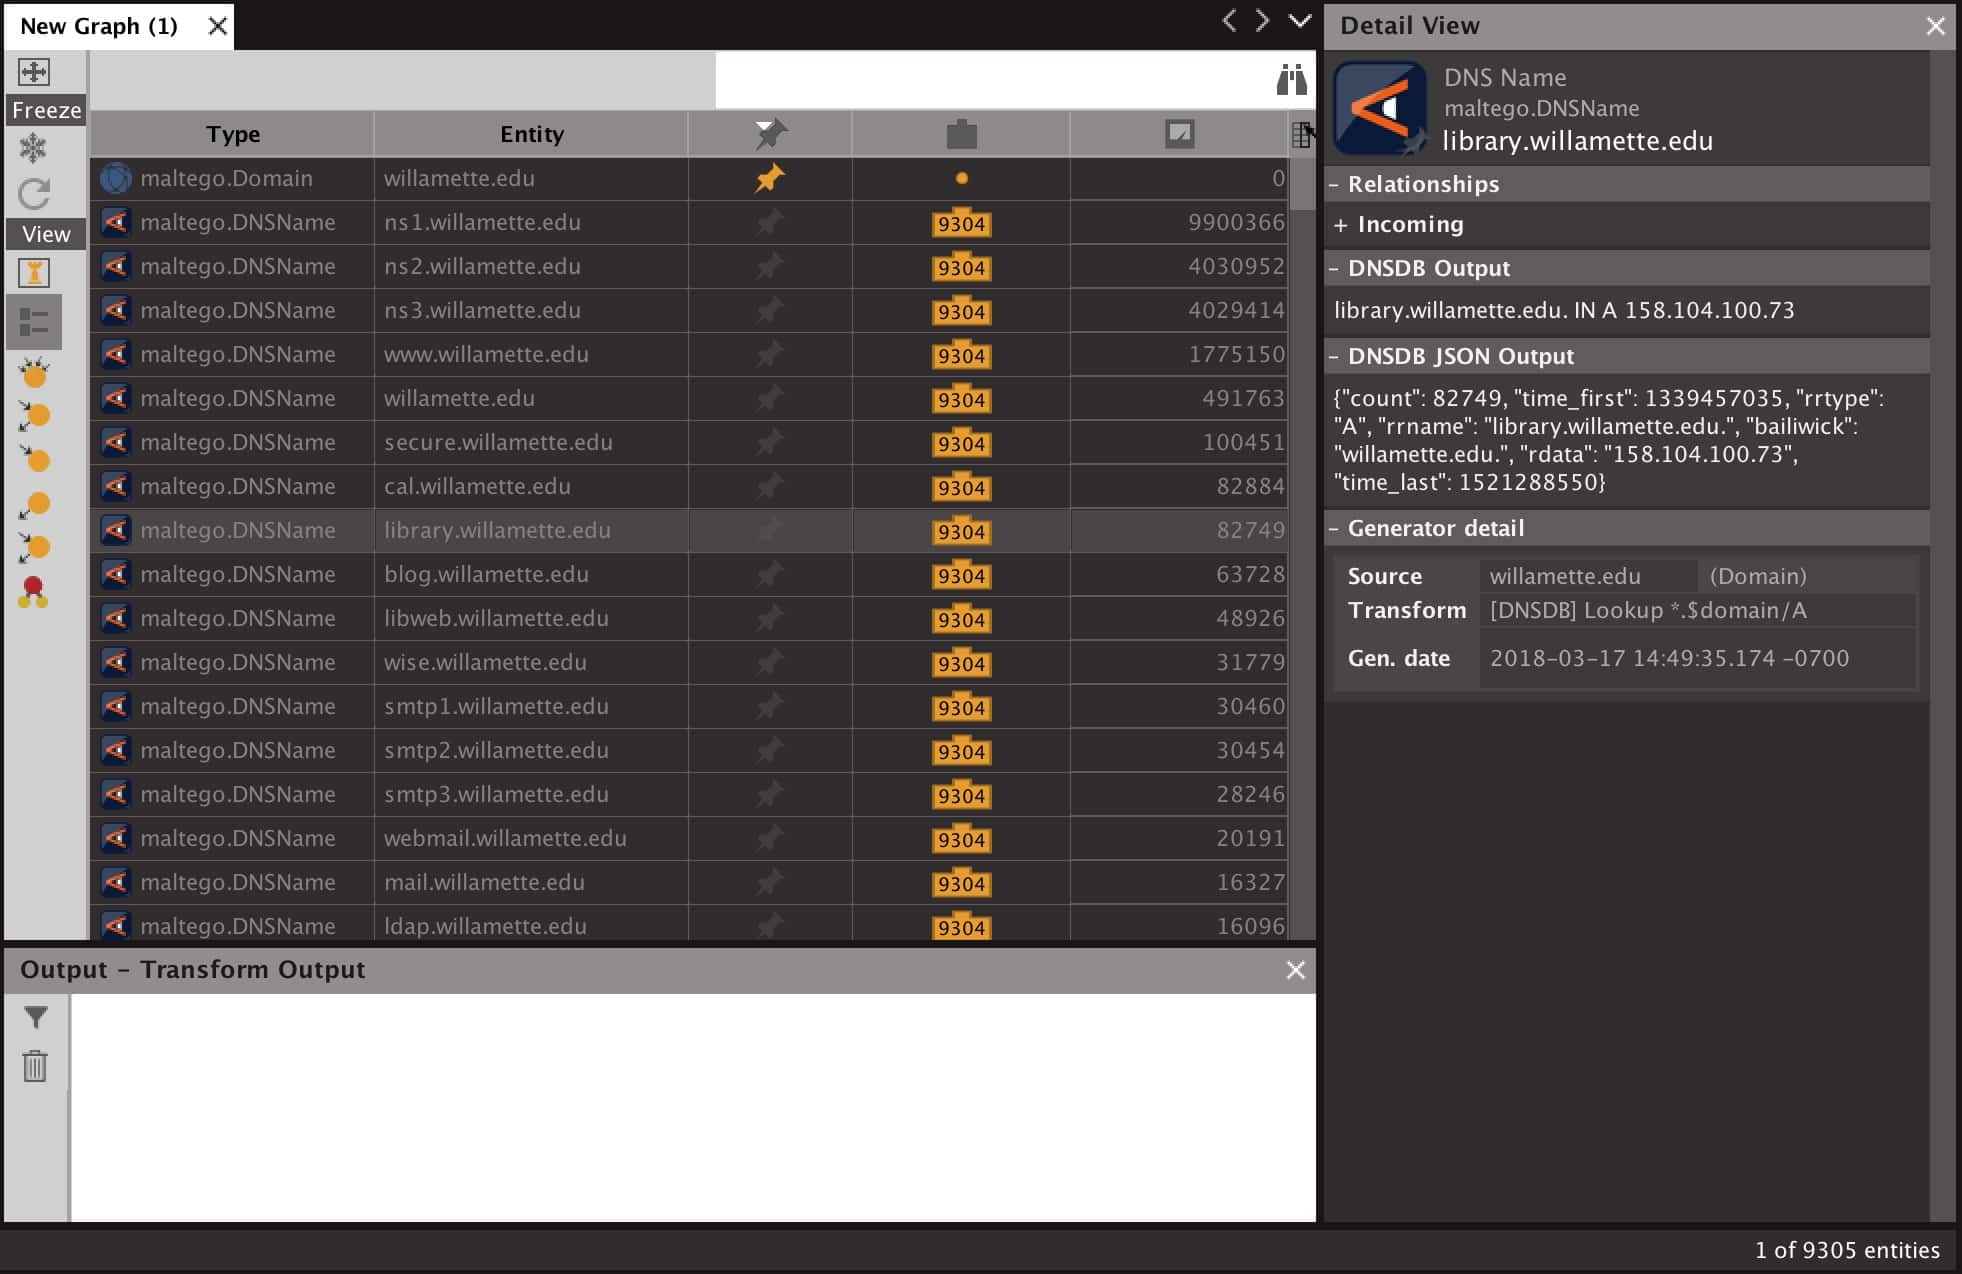This screenshot has height=1274, width=1962.
Task: Click the refresh view icon
Action: point(34,193)
